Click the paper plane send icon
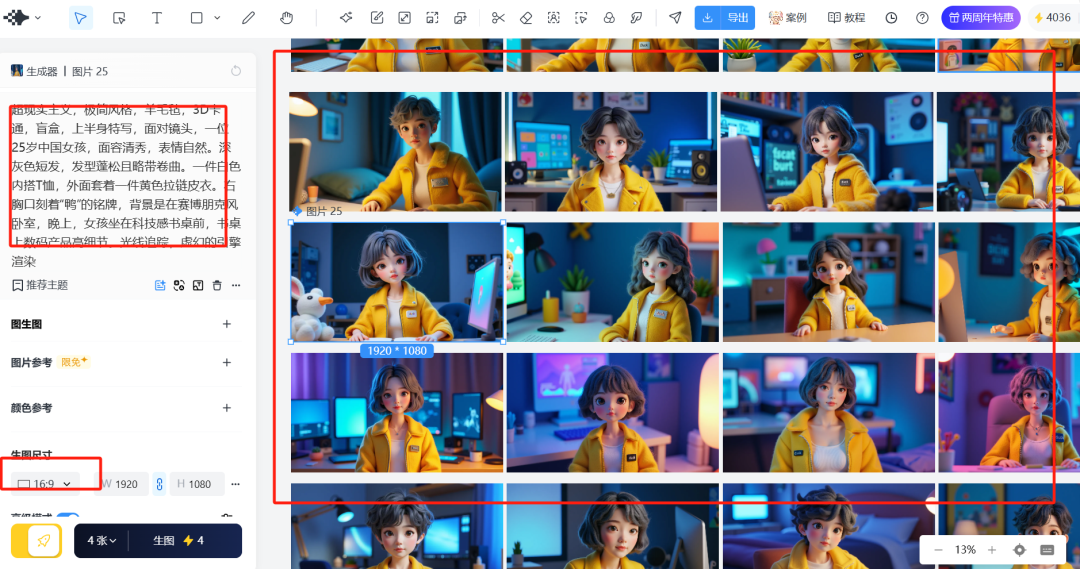1080x569 pixels. tap(675, 18)
